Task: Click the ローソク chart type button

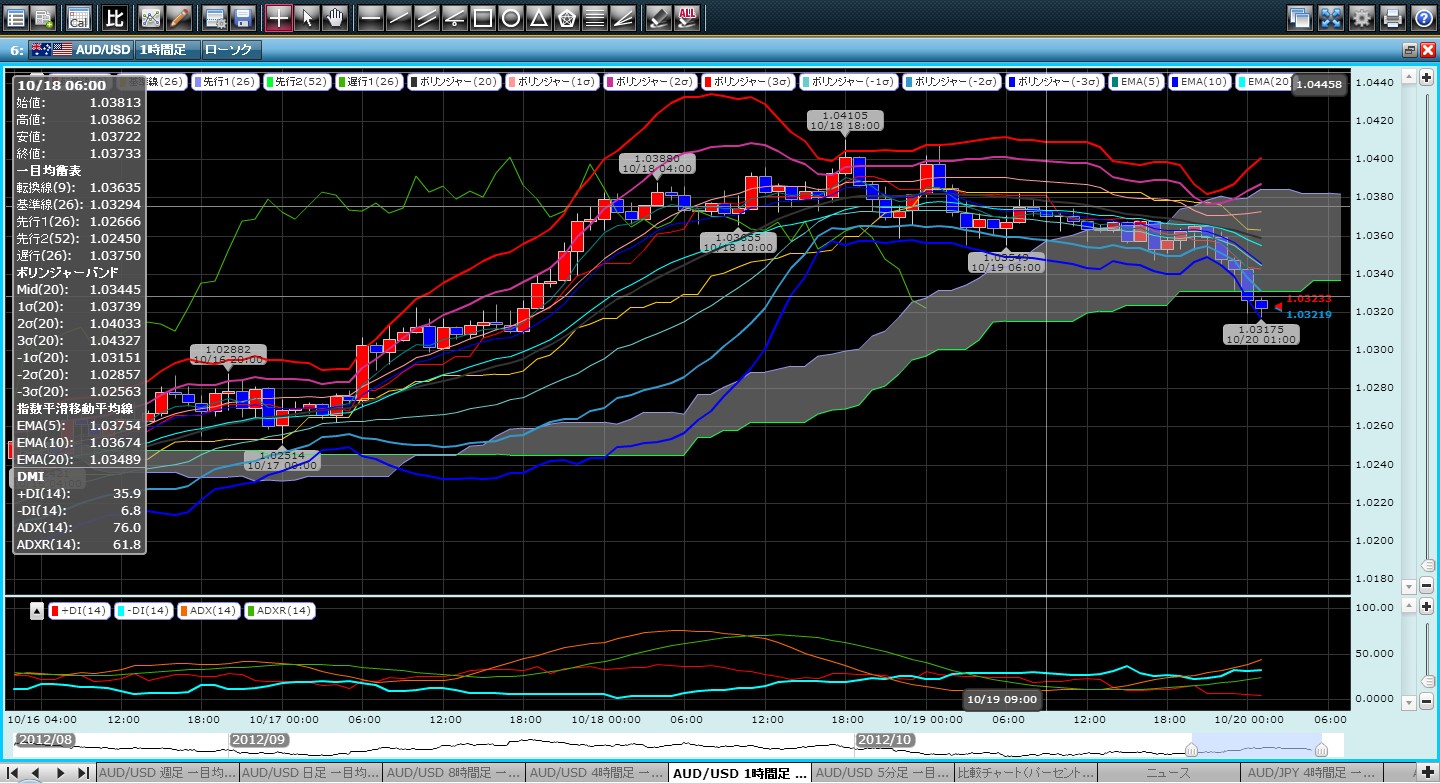Action: [x=230, y=49]
